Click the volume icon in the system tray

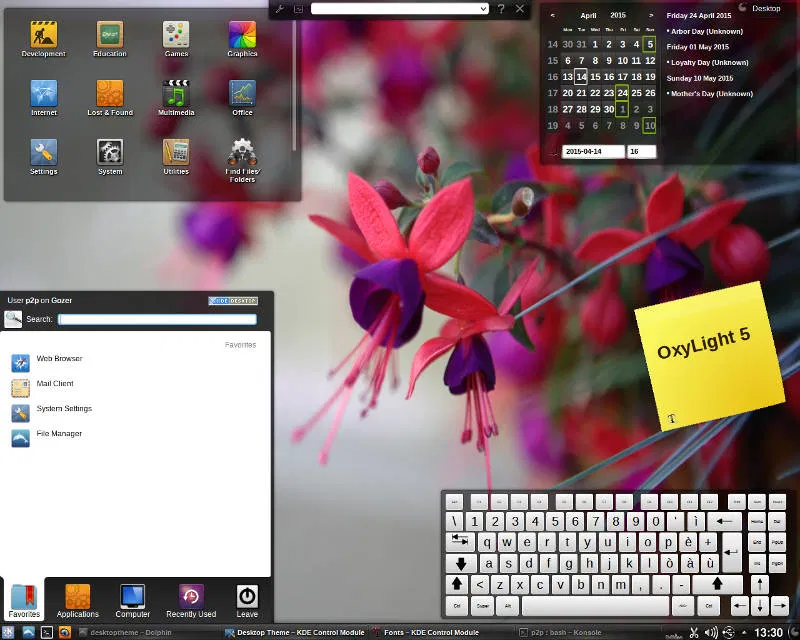pos(711,631)
